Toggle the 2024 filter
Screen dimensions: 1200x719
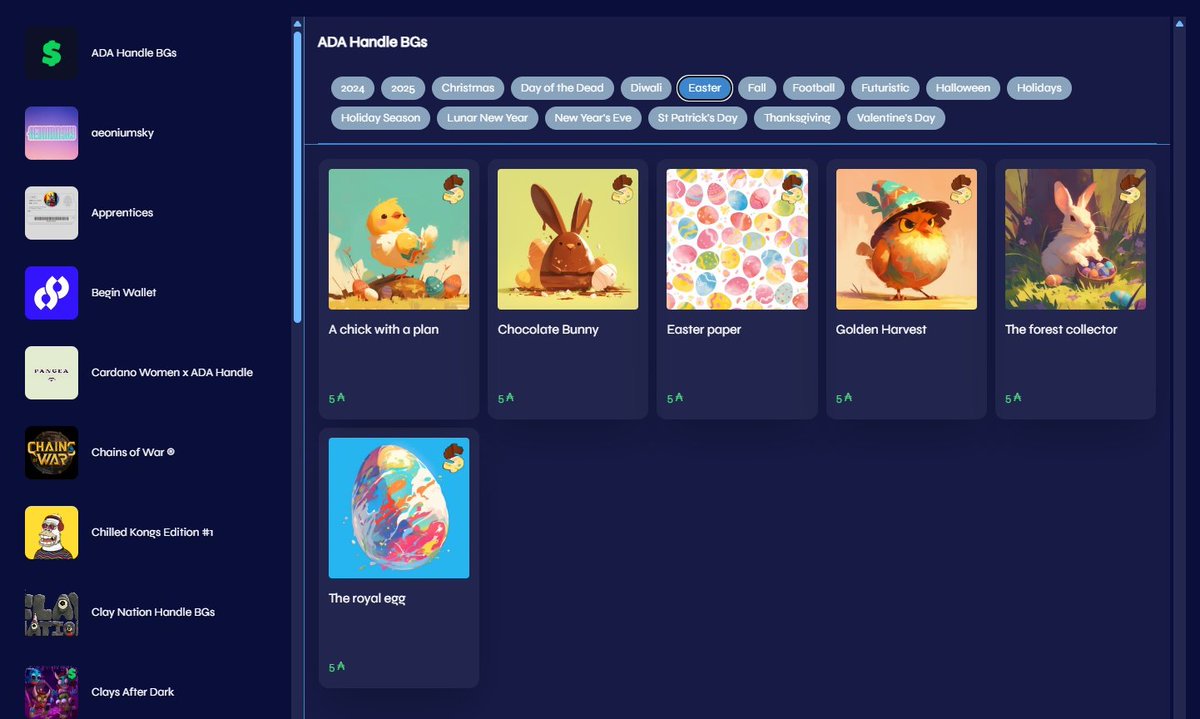(352, 88)
